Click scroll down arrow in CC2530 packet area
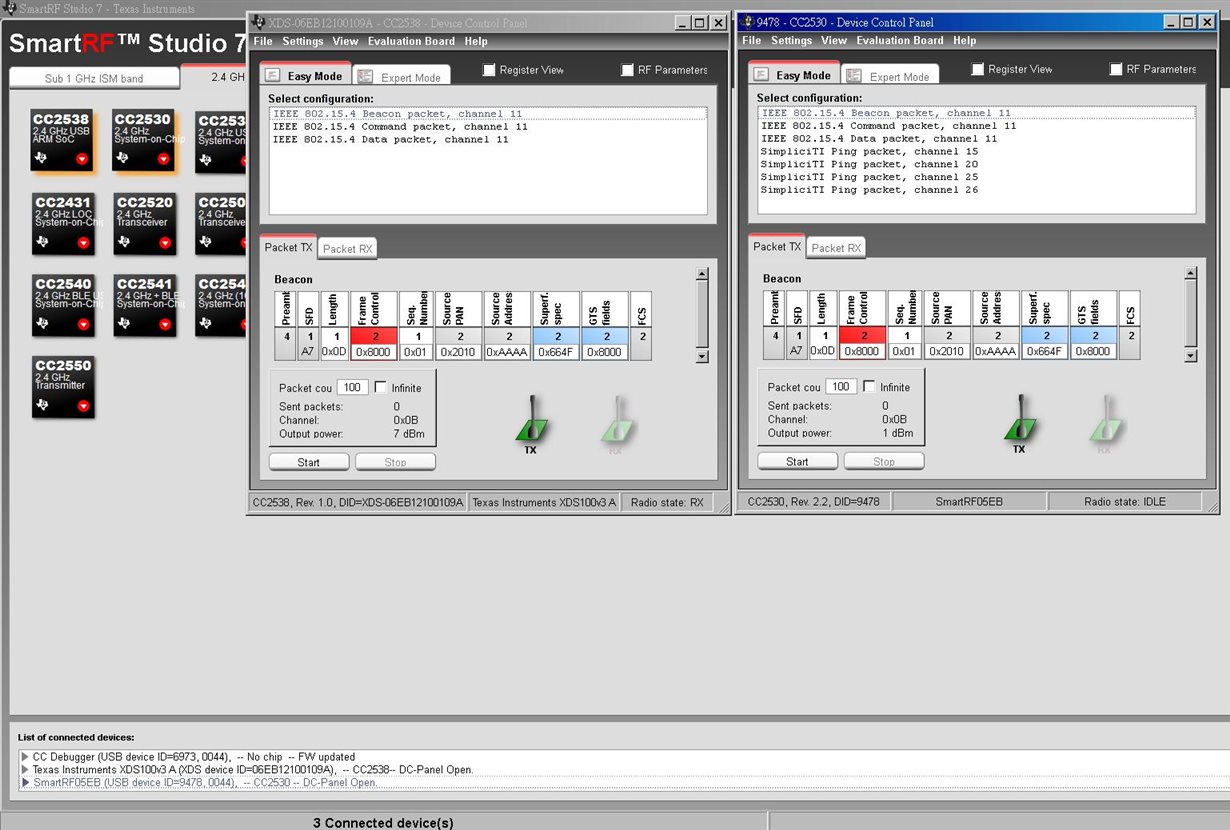1230x830 pixels. (x=1190, y=355)
